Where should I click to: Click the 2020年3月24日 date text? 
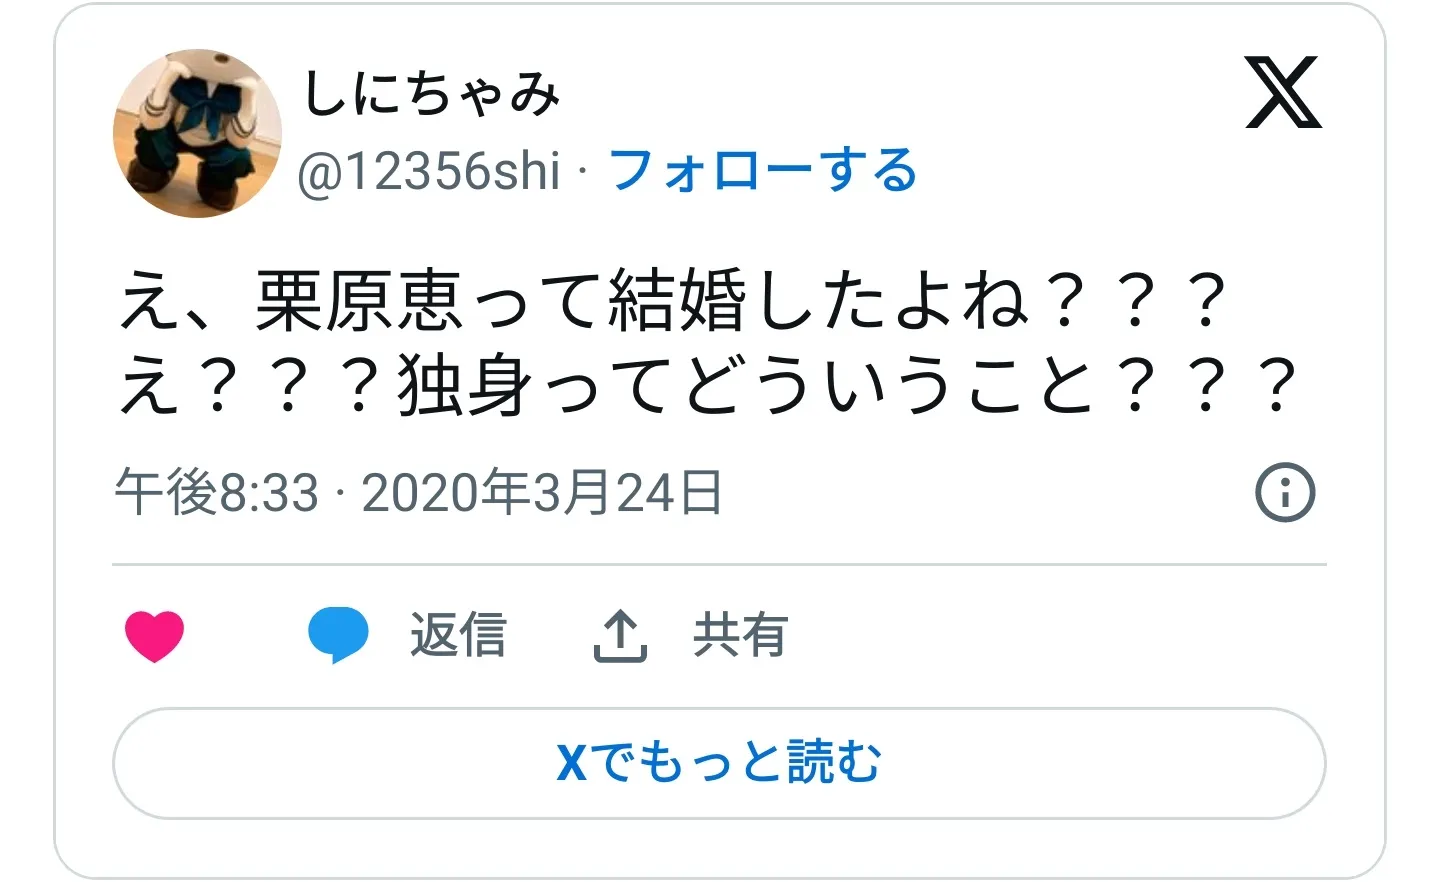pos(541,492)
